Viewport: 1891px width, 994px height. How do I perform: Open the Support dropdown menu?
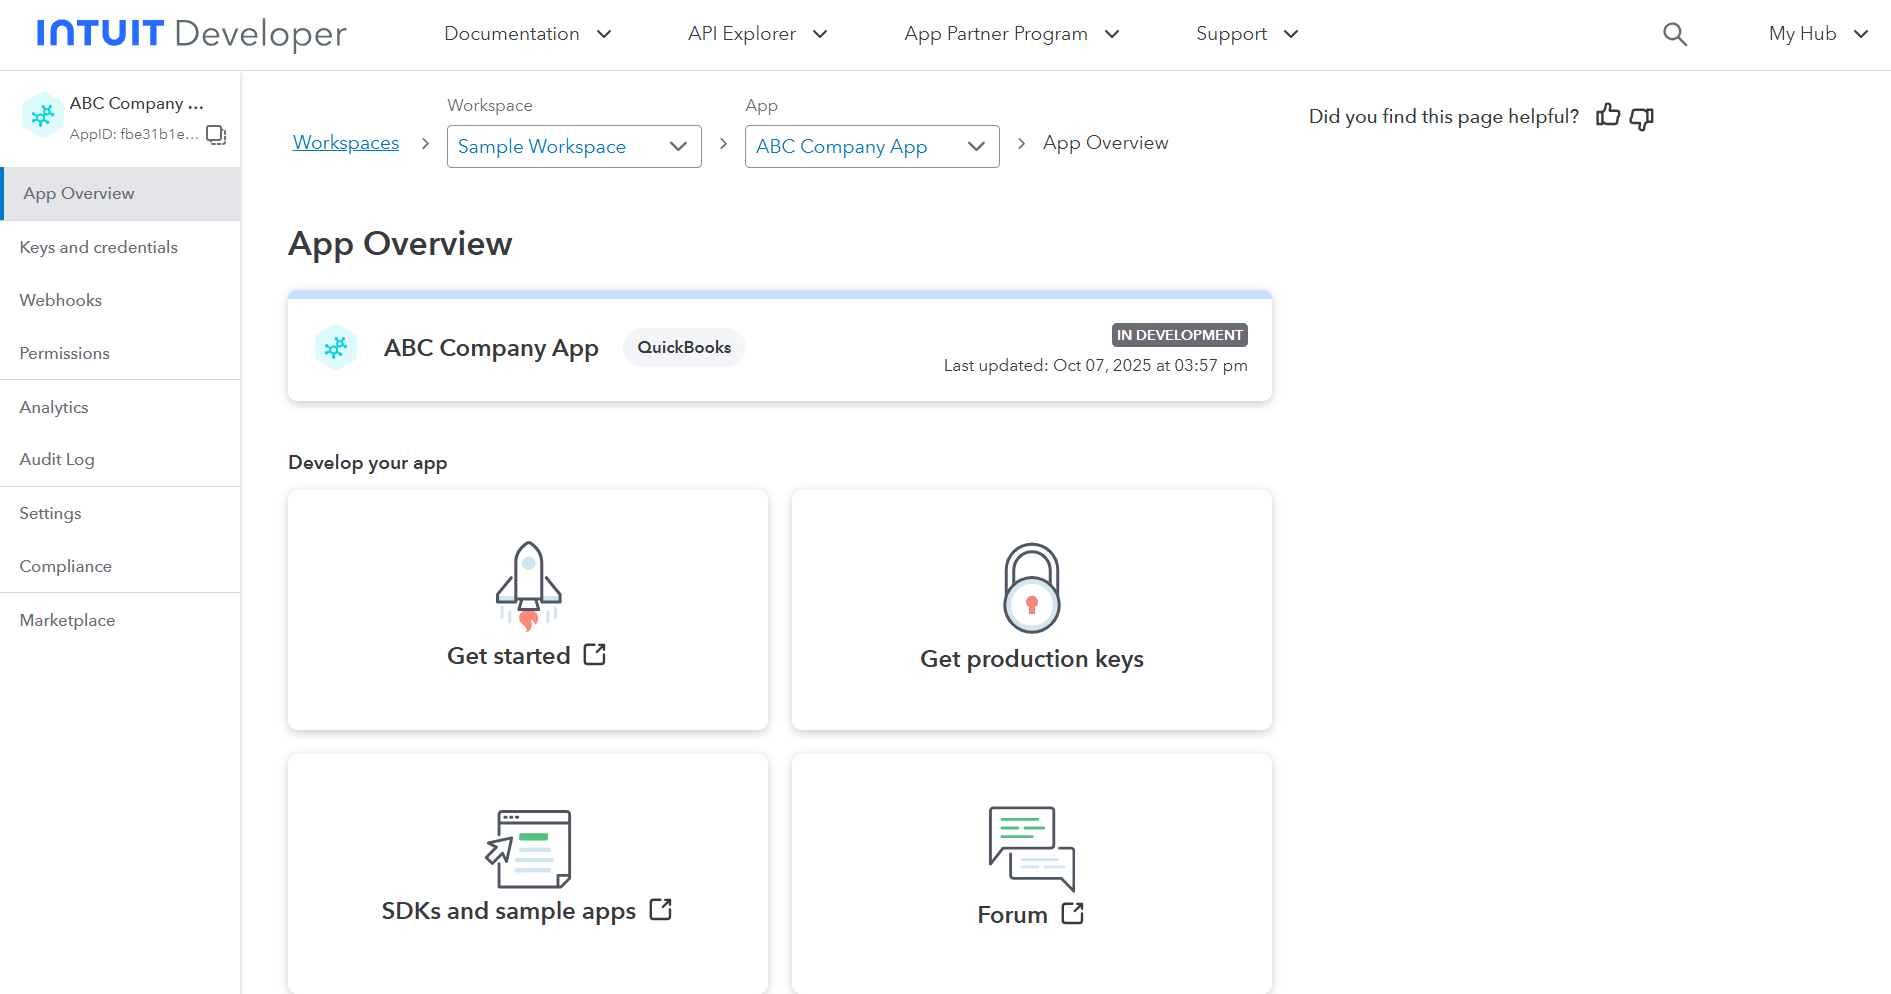pyautogui.click(x=1247, y=34)
